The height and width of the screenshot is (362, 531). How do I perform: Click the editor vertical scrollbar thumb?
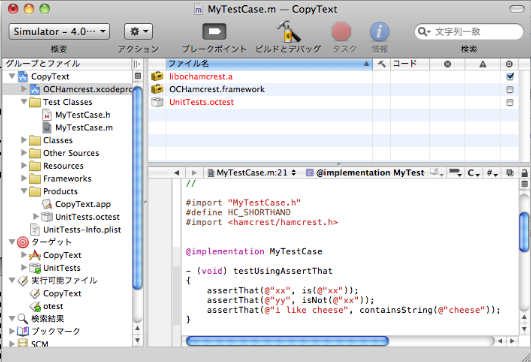pos(524,232)
